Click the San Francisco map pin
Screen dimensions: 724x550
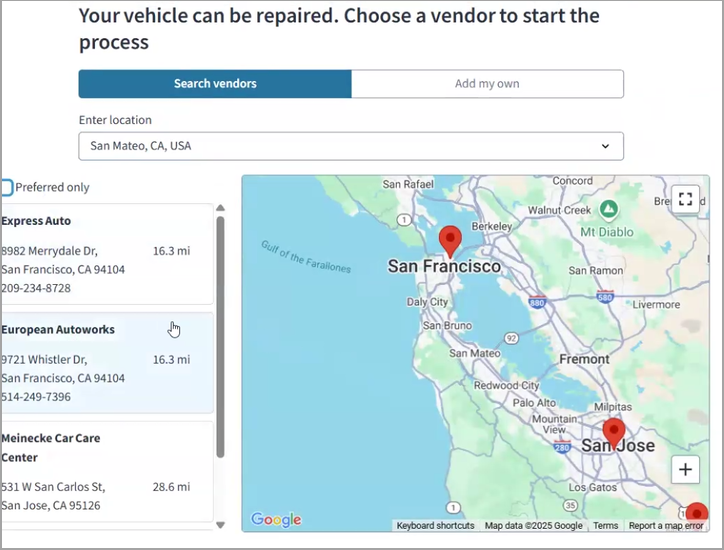tap(451, 241)
